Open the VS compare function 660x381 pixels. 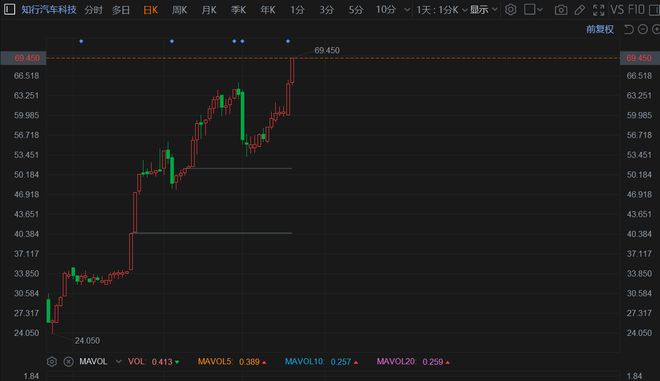[x=617, y=9]
